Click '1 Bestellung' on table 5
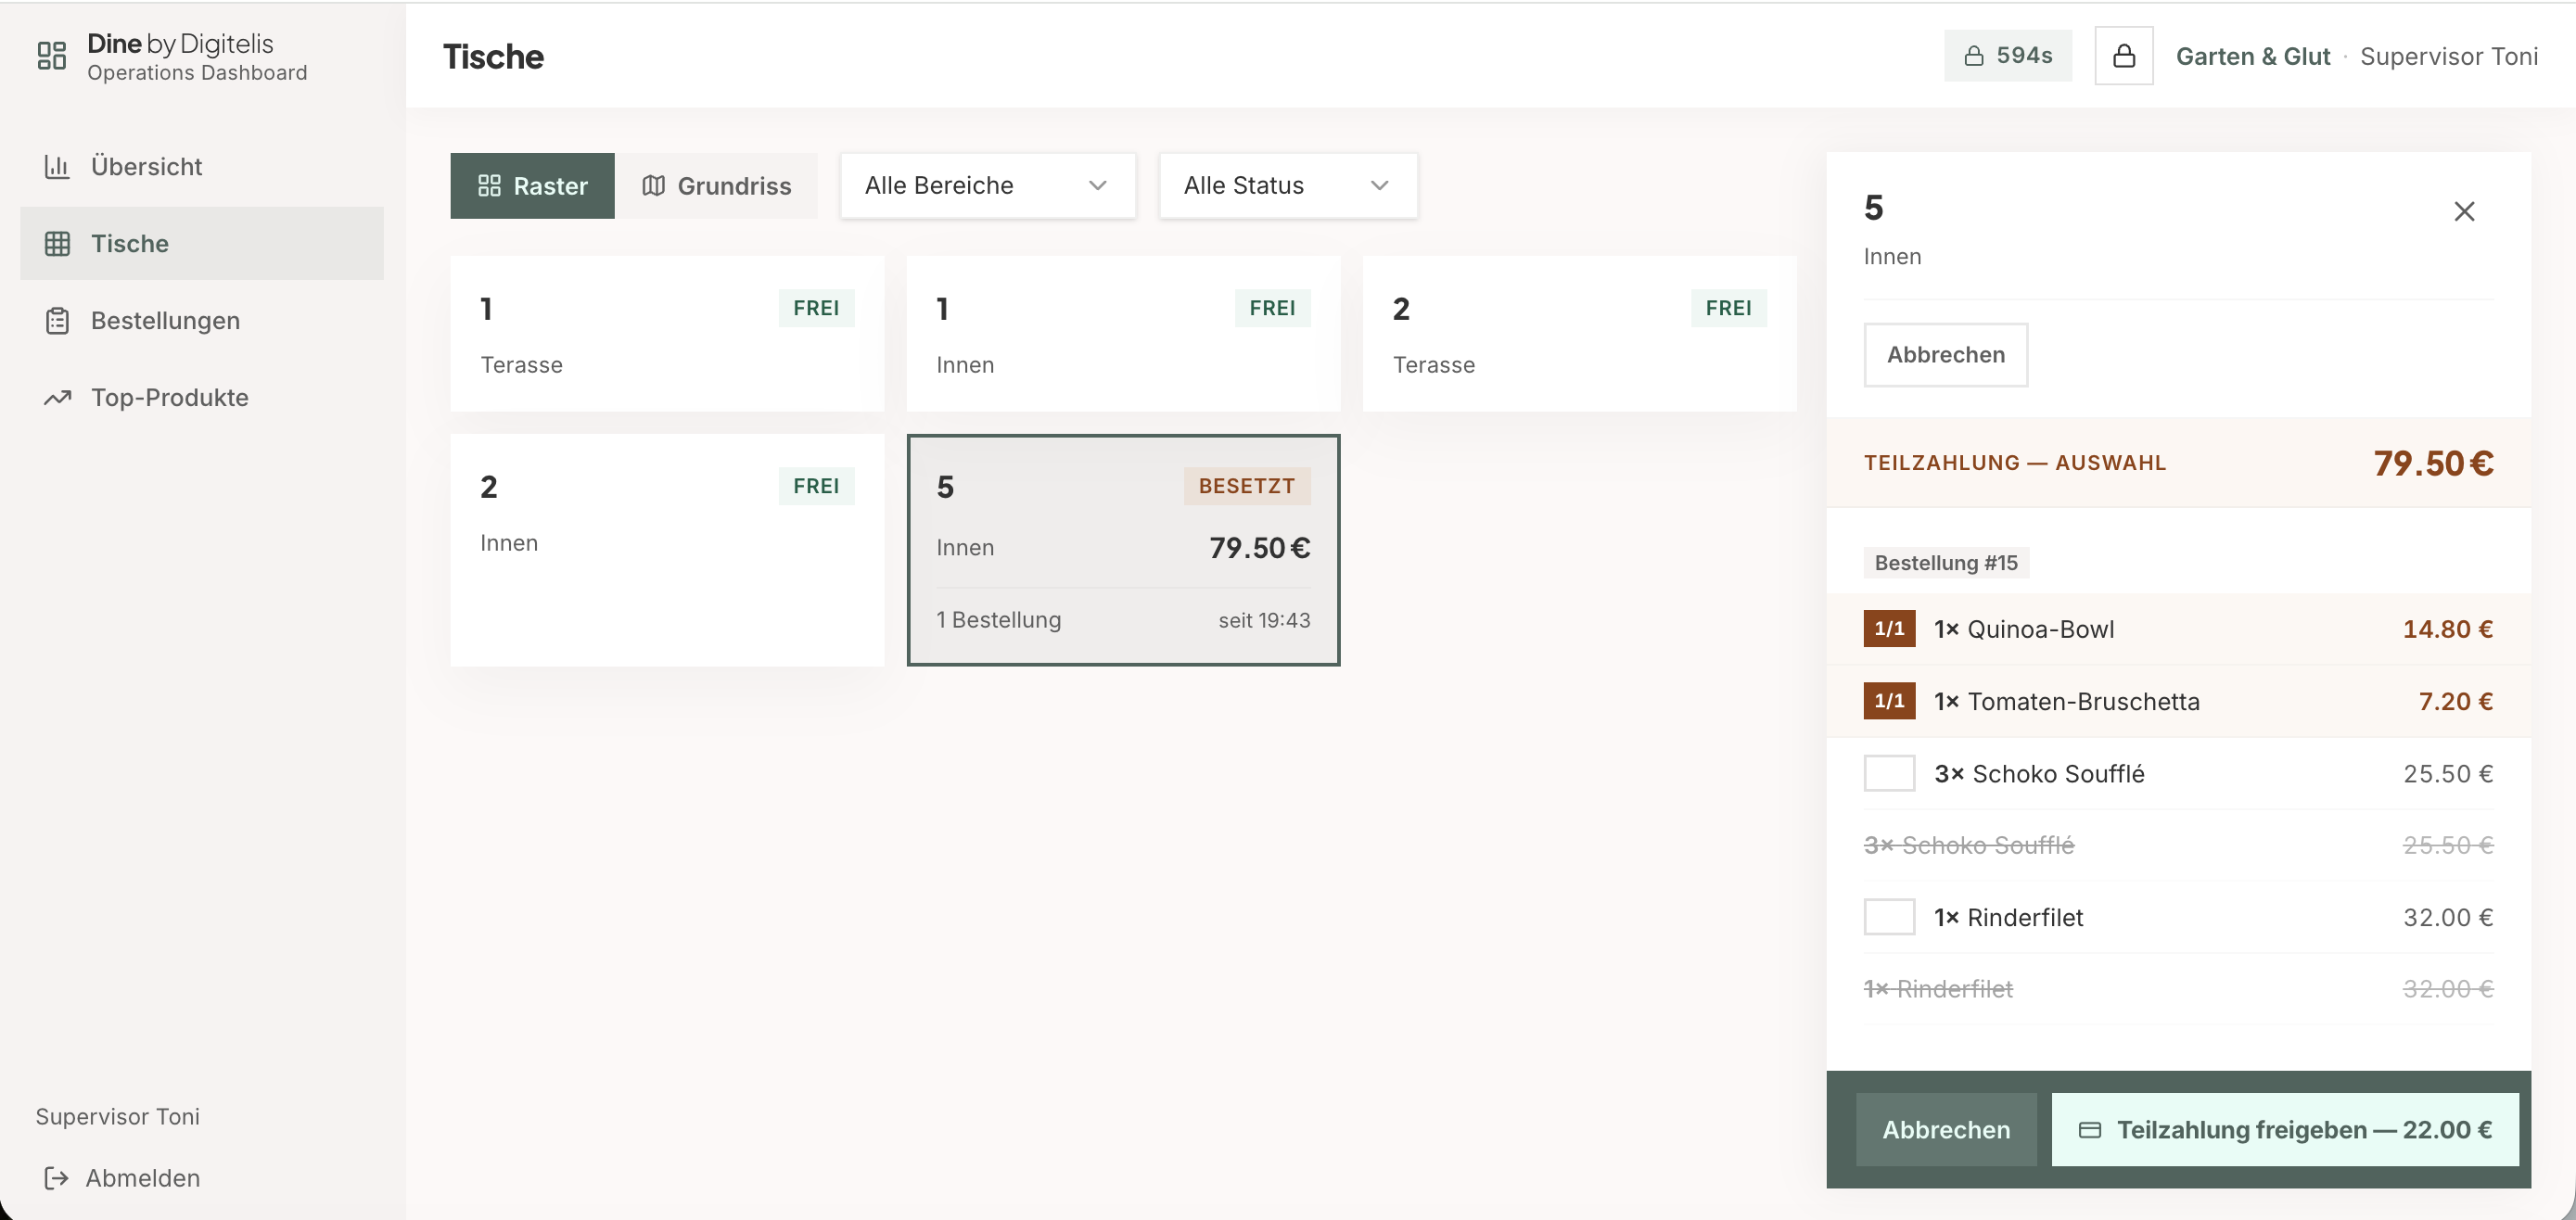Screen dimensions: 2576x1220 999,620
